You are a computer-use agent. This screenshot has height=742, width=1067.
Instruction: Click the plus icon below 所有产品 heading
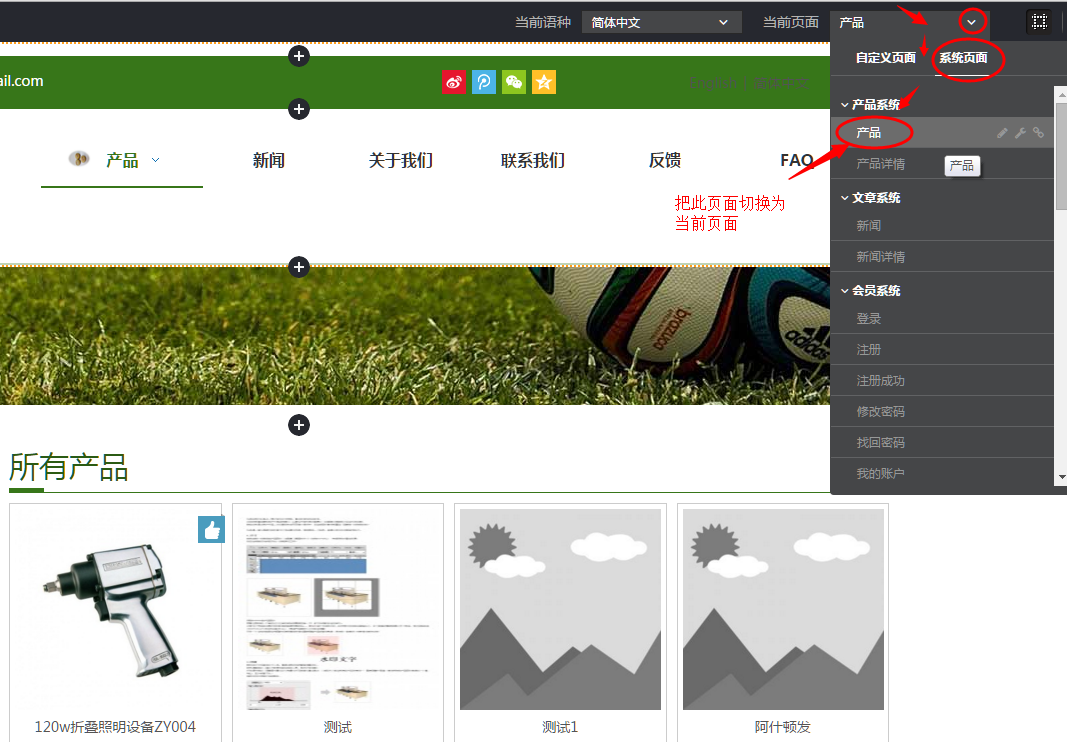299,425
